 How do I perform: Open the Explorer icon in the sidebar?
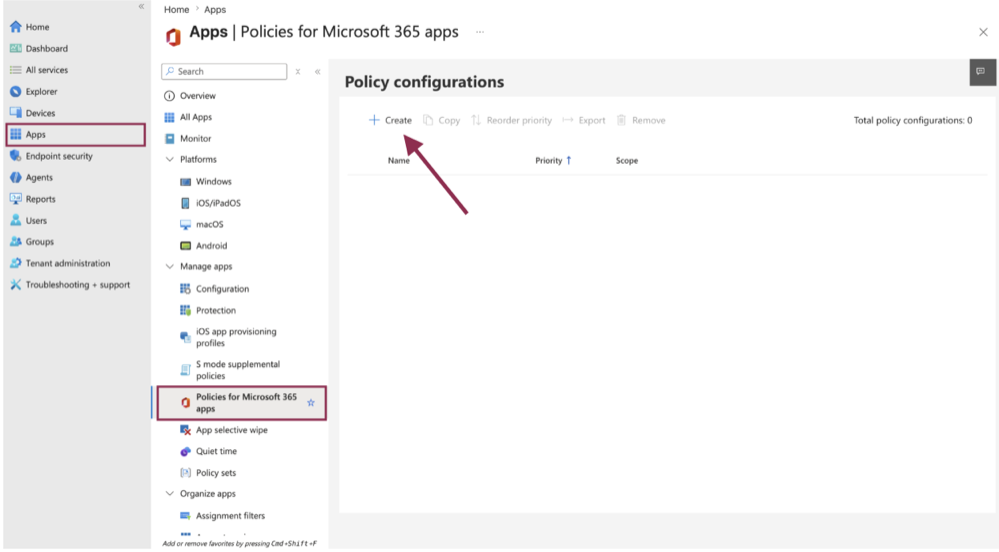pos(15,92)
